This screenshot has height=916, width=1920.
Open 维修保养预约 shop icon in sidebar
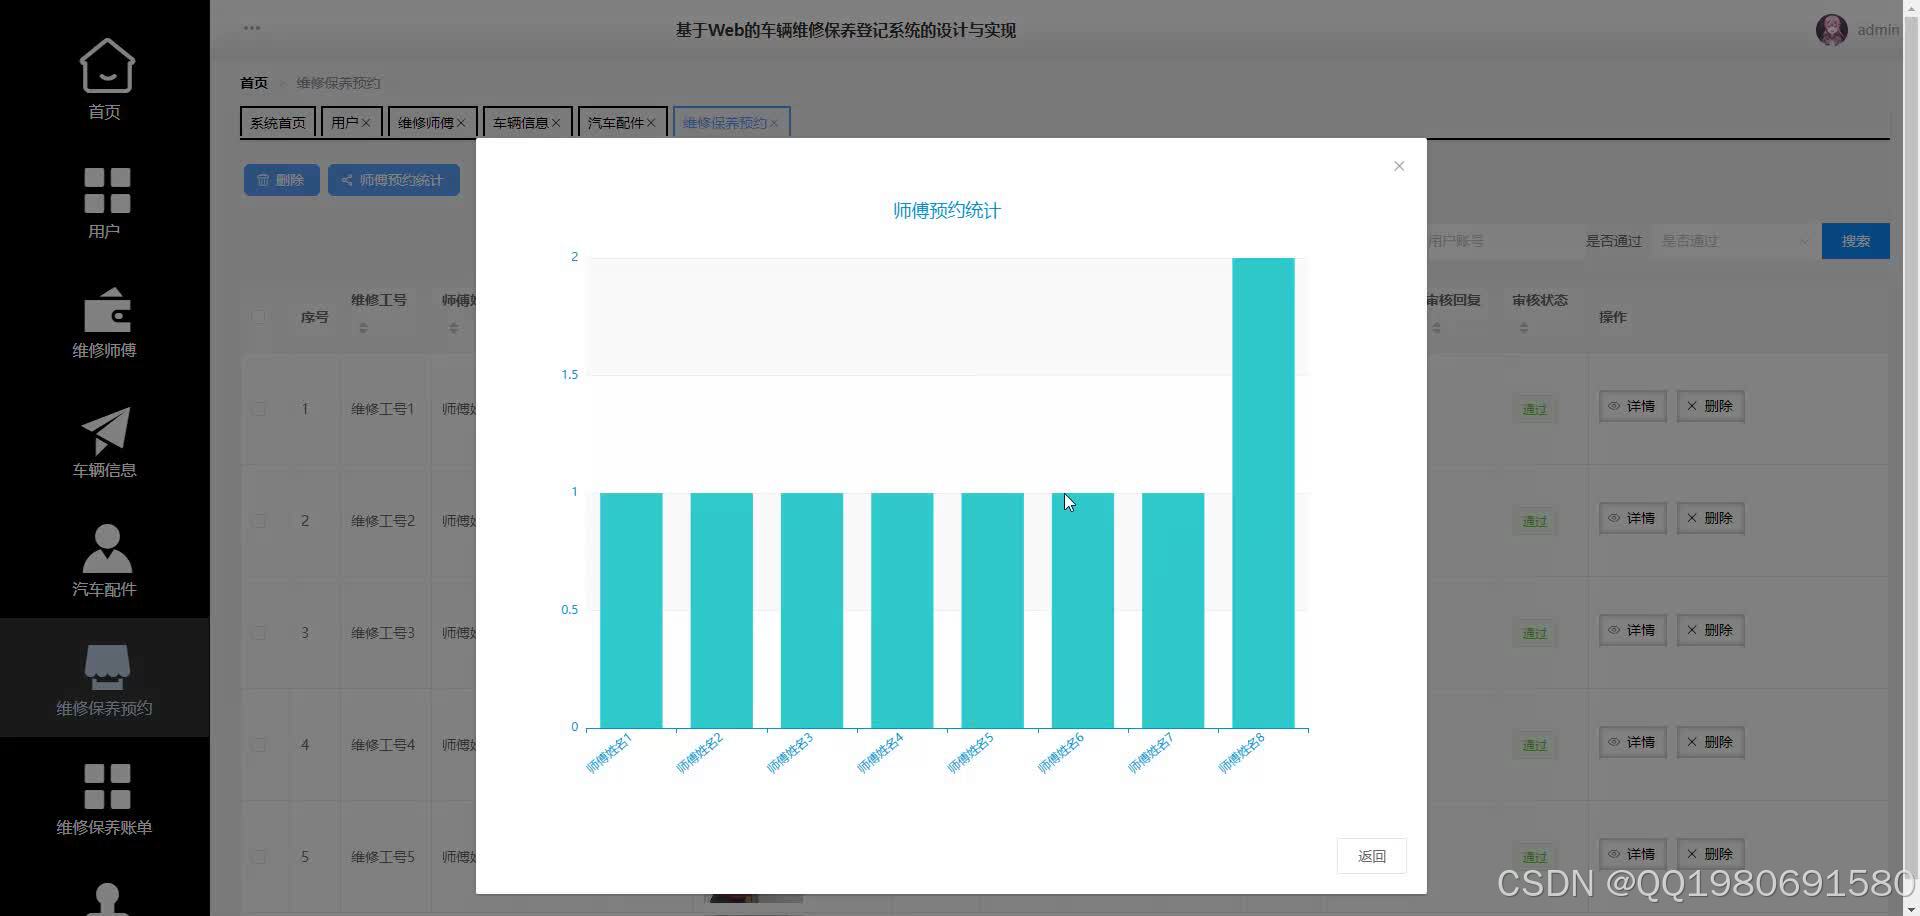pyautogui.click(x=106, y=667)
